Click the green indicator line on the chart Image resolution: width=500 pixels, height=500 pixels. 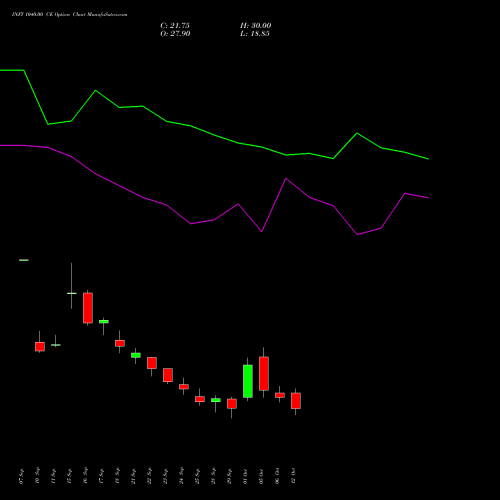214,135
